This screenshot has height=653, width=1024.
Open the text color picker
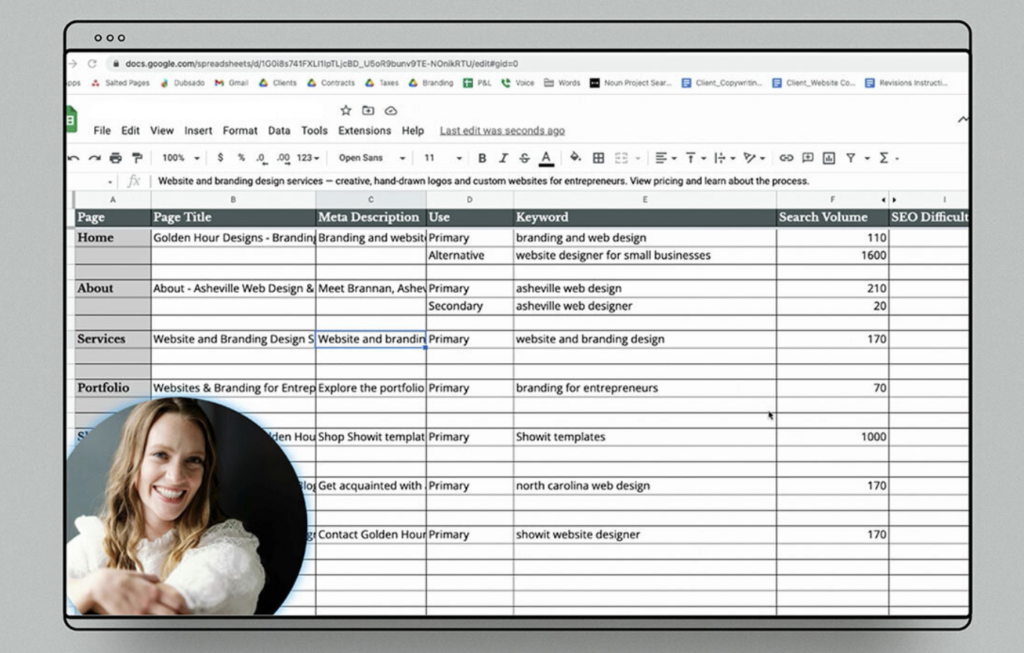(547, 158)
